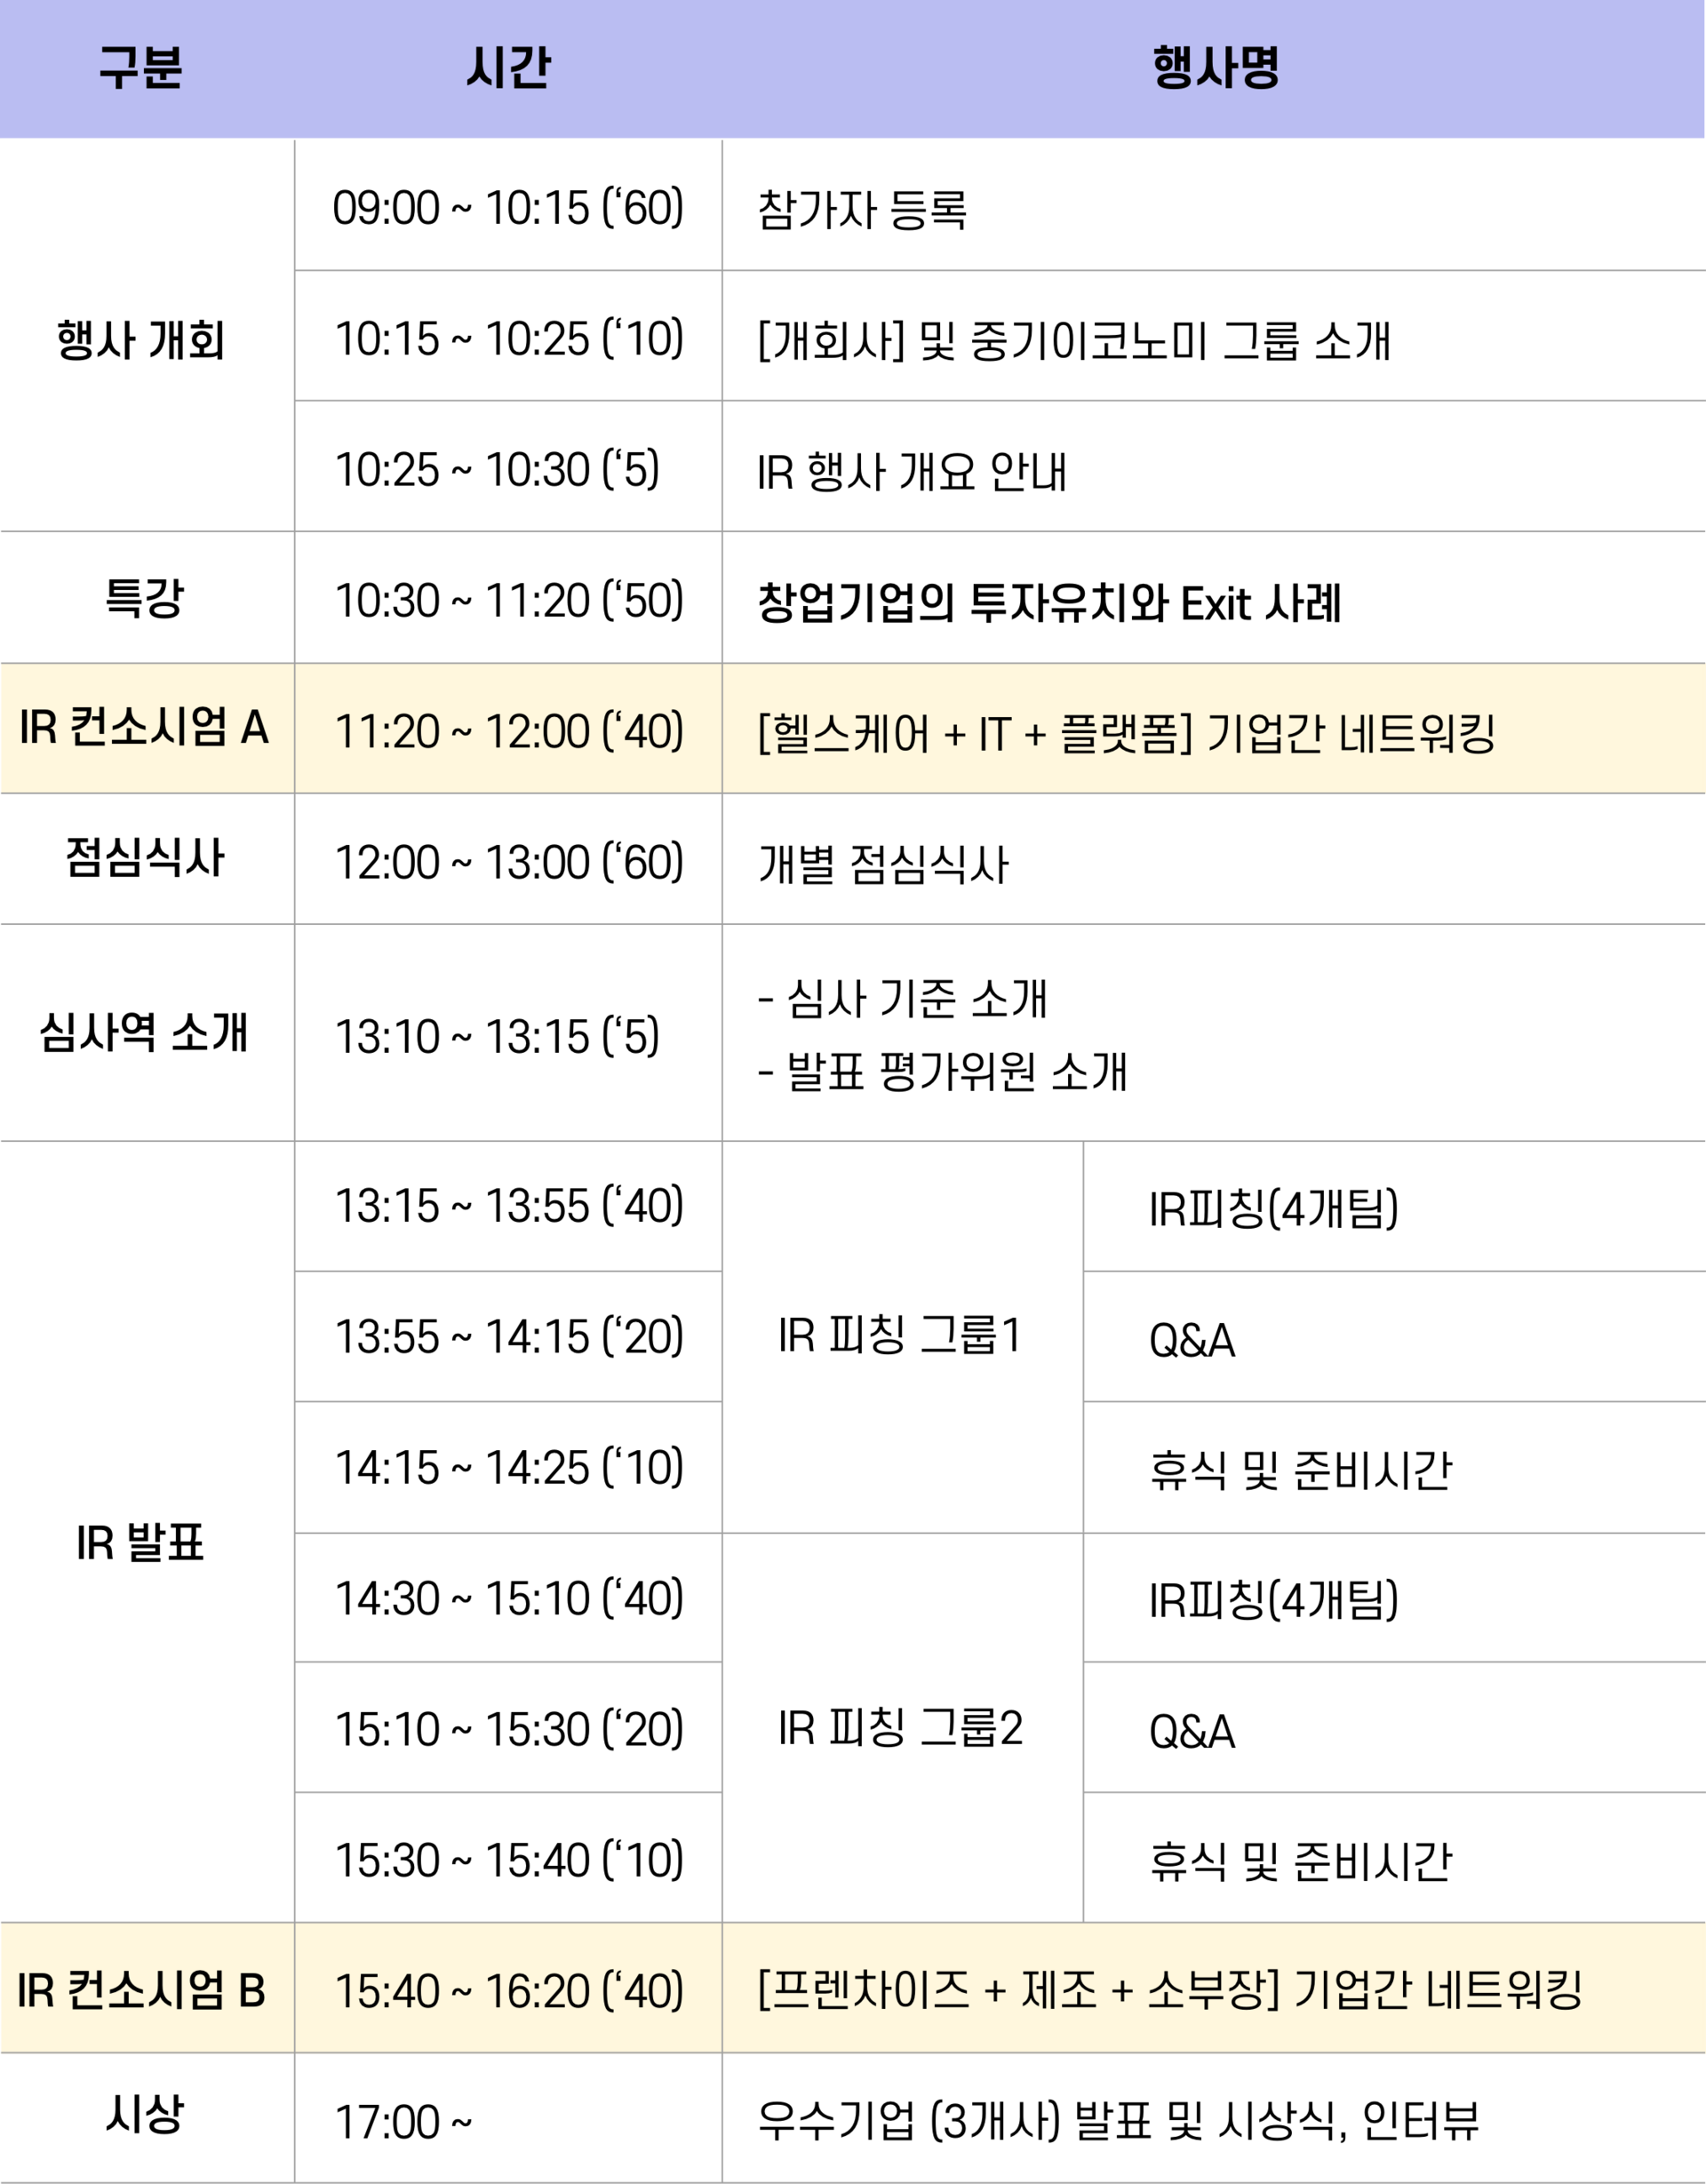Select the IR 피칭 그룹1 cell

pyautogui.click(x=900, y=1336)
